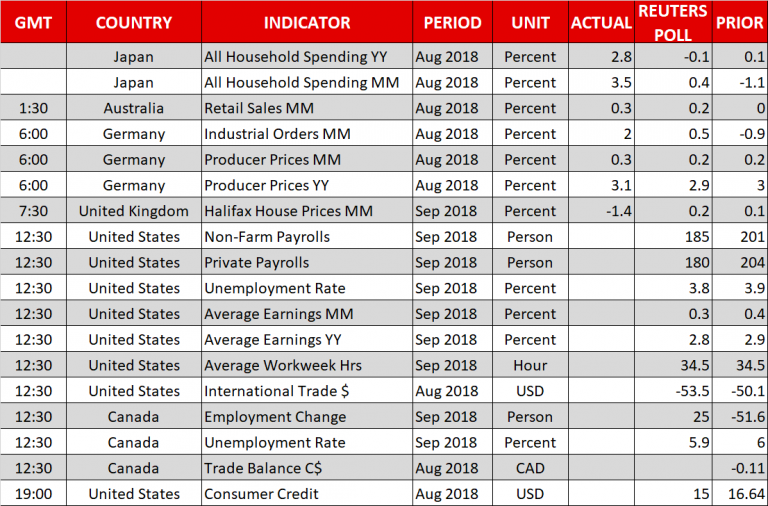The image size is (768, 506).
Task: Click the REUTERS POLL column header
Action: coord(673,22)
